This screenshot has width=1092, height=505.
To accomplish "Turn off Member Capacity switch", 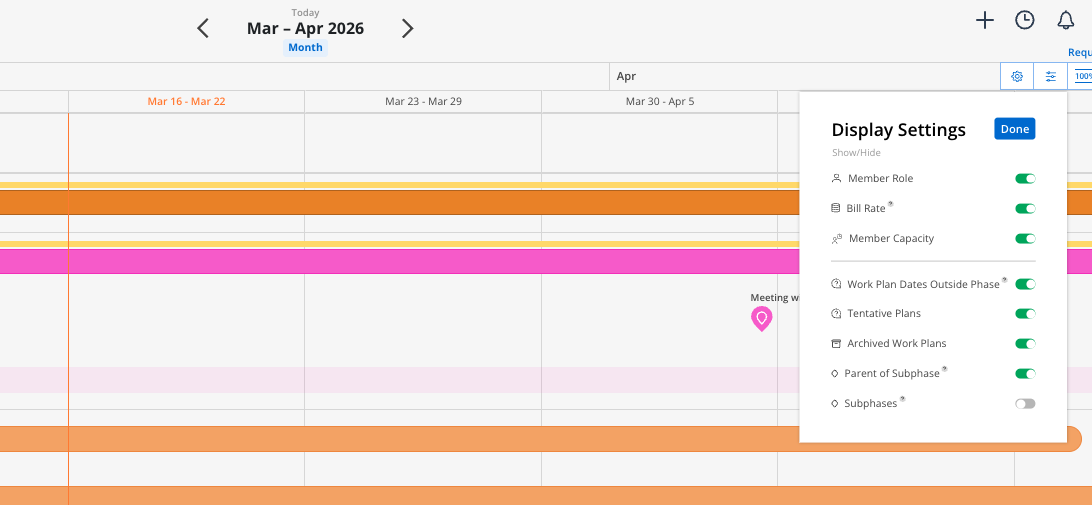I will click(x=1025, y=239).
